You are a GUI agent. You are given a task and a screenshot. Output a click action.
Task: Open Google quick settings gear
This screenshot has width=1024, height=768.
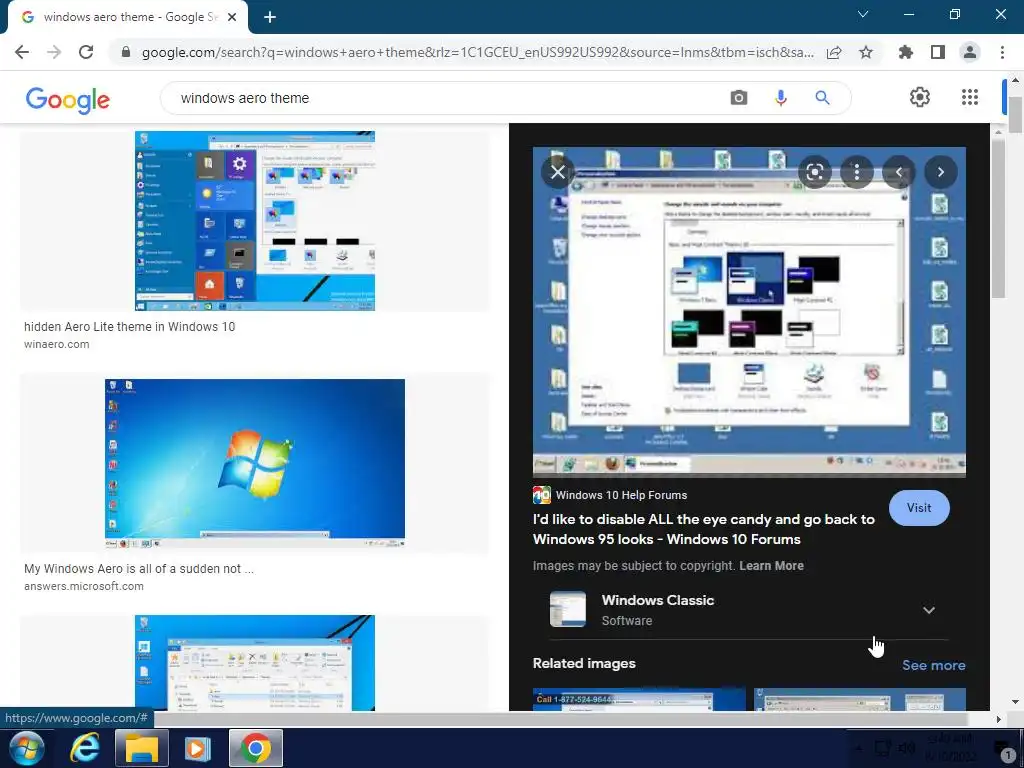click(920, 97)
